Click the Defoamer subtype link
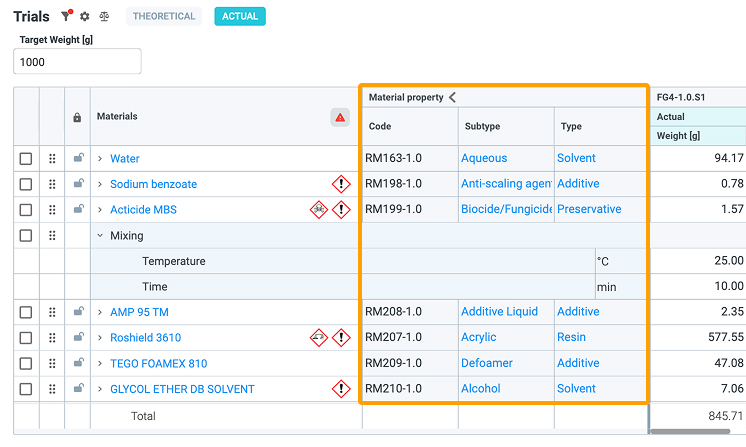The image size is (746, 447). click(487, 363)
